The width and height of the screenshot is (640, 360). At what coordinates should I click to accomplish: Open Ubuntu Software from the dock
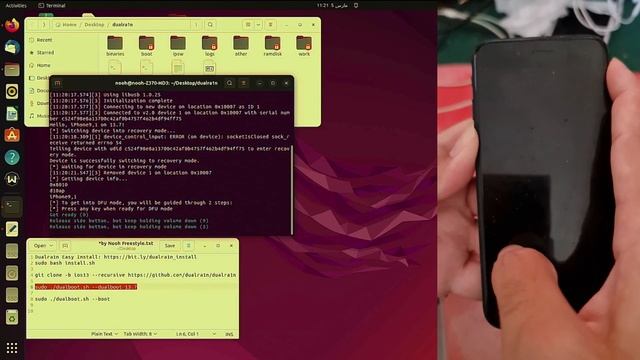(12, 135)
